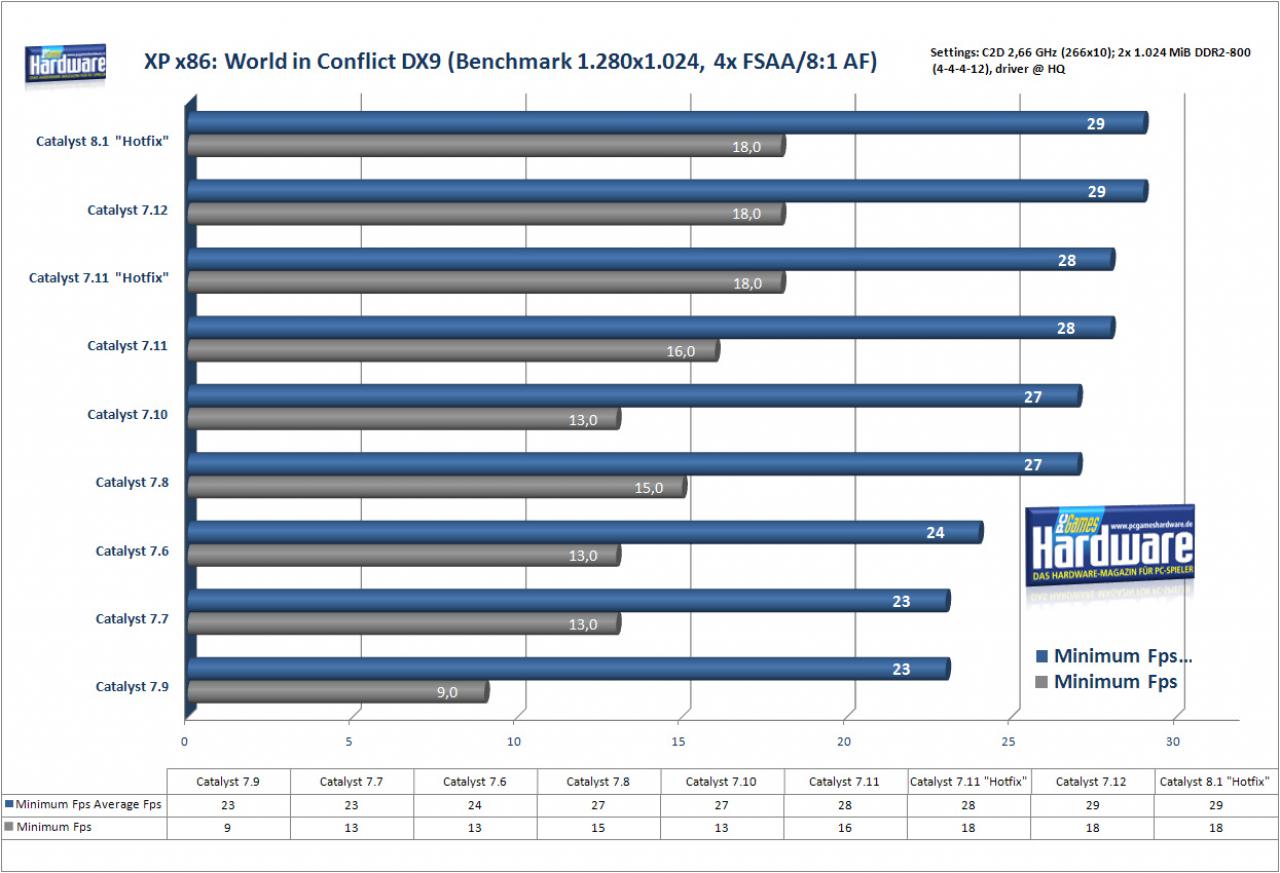This screenshot has width=1280, height=873.
Task: Click the table column header Catalyst 7.10
Action: point(723,781)
